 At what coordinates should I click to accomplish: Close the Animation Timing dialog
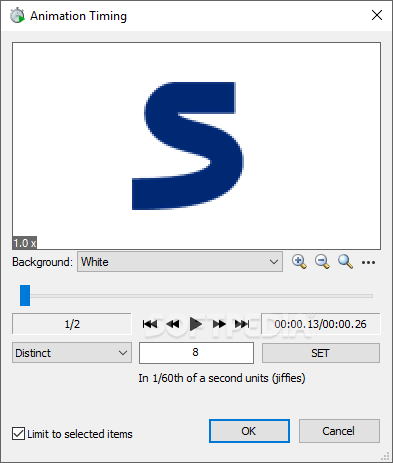pos(377,15)
